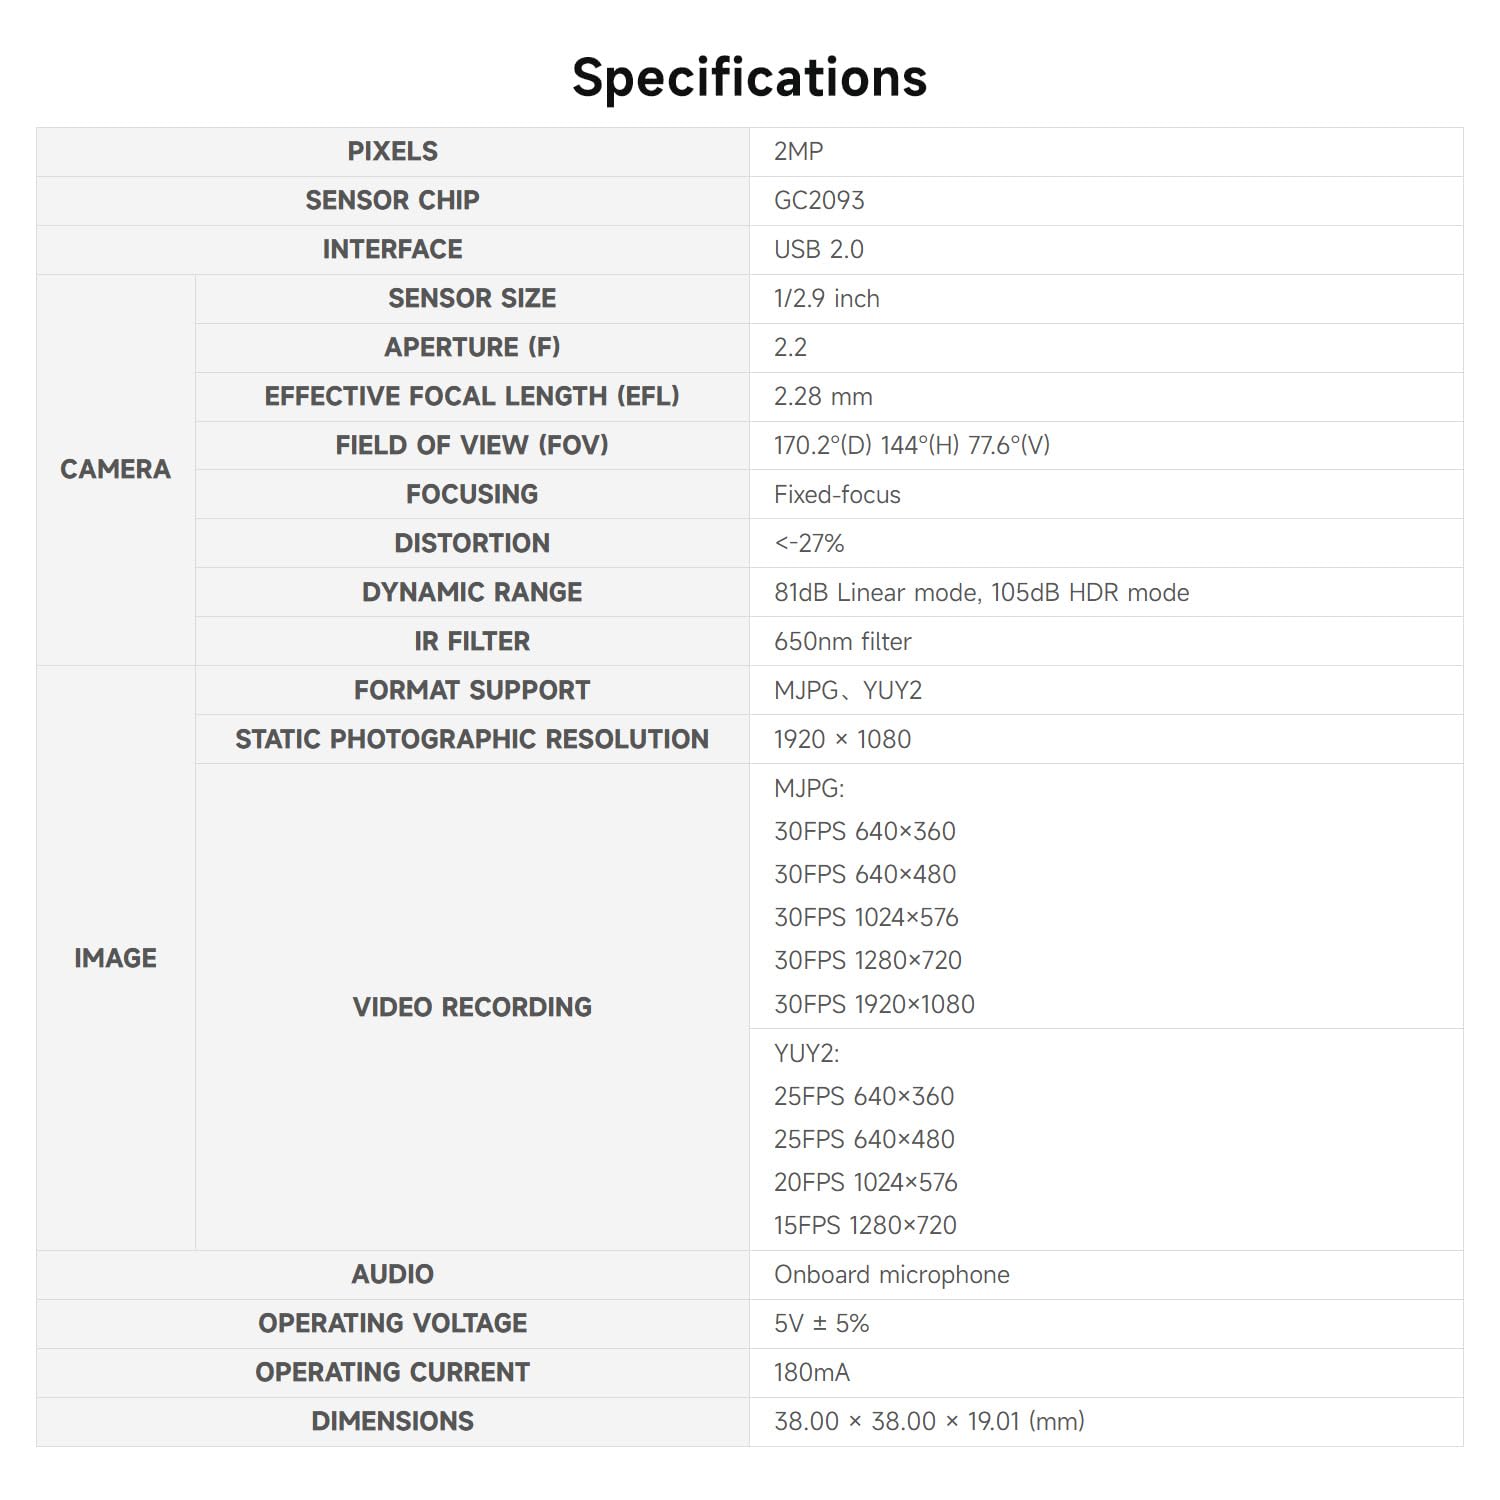Screen dimensions: 1500x1500
Task: Click the GC2093 sensor chip value
Action: click(x=819, y=200)
